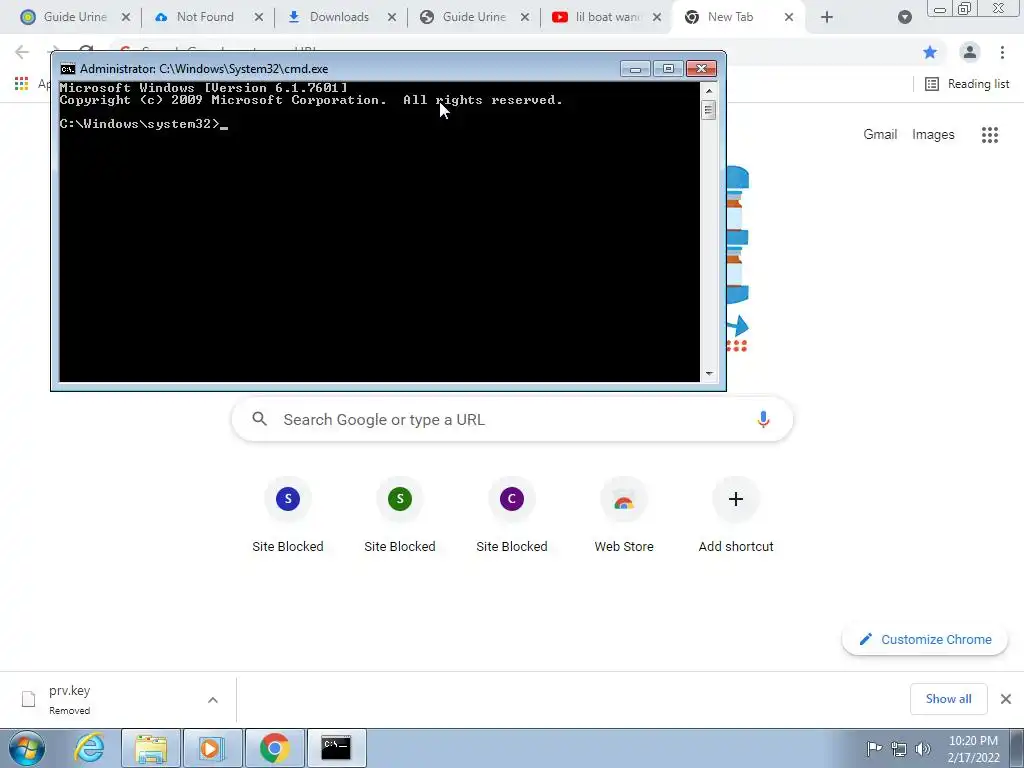Close the New Tab tab
Image resolution: width=1024 pixels, height=768 pixels.
click(789, 18)
